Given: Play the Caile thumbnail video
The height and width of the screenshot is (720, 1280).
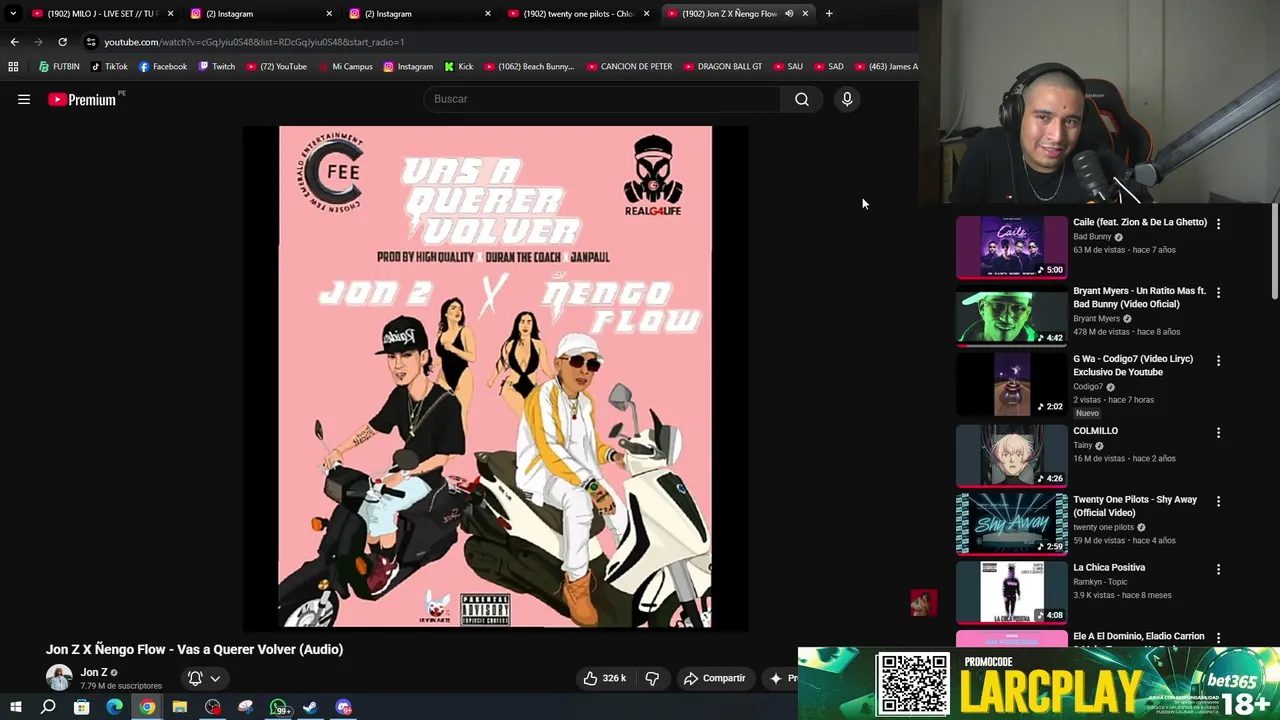Looking at the screenshot, I should pos(1011,247).
